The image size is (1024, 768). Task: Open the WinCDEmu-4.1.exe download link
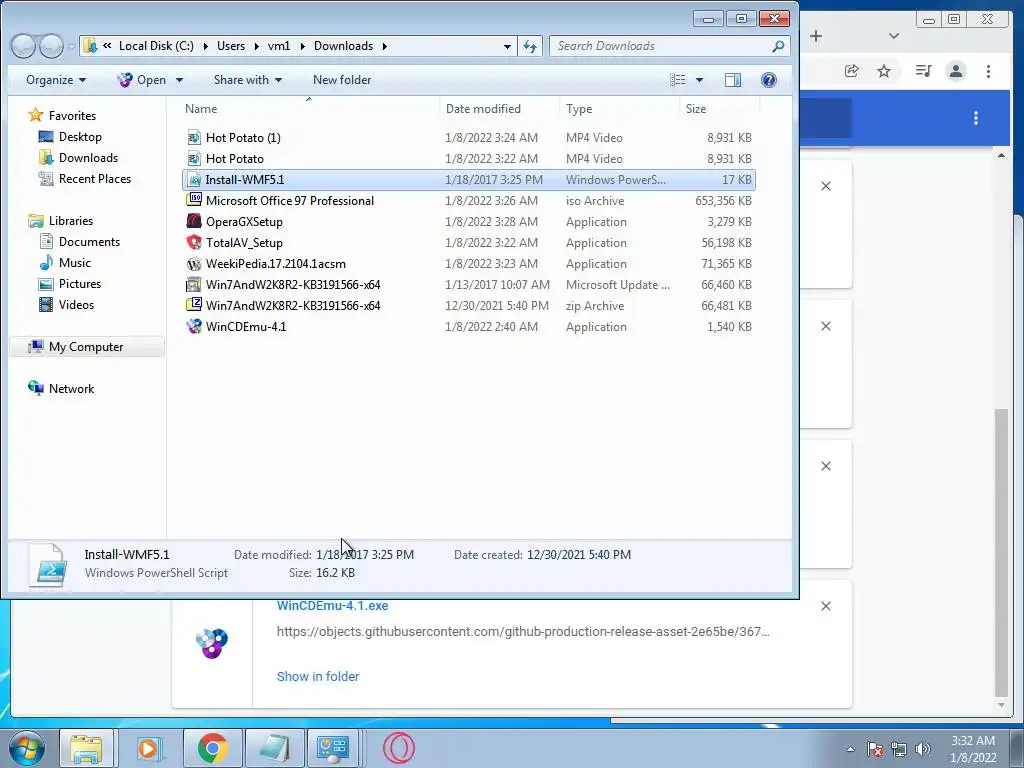(332, 605)
